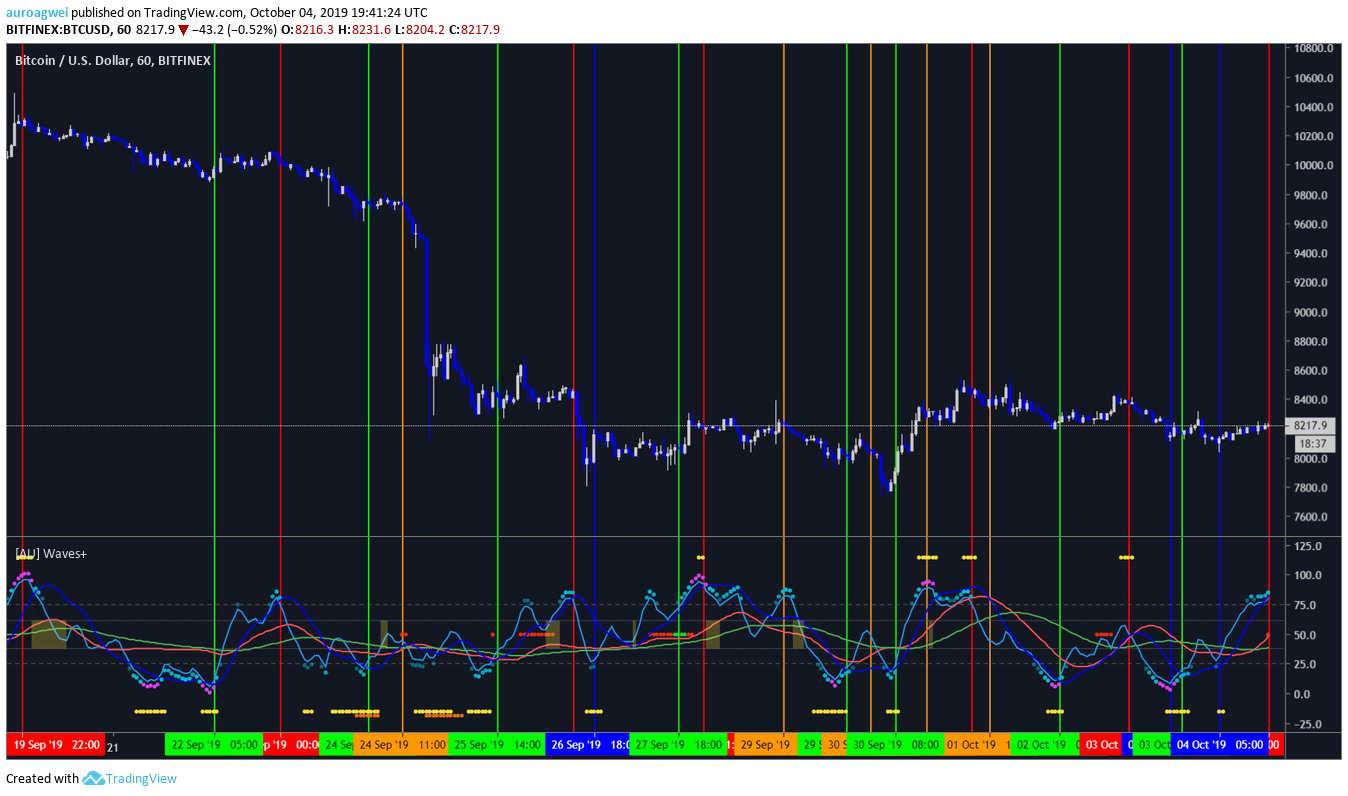The width and height of the screenshot is (1348, 796).
Task: Click the low value L:8204.2
Action: point(420,30)
